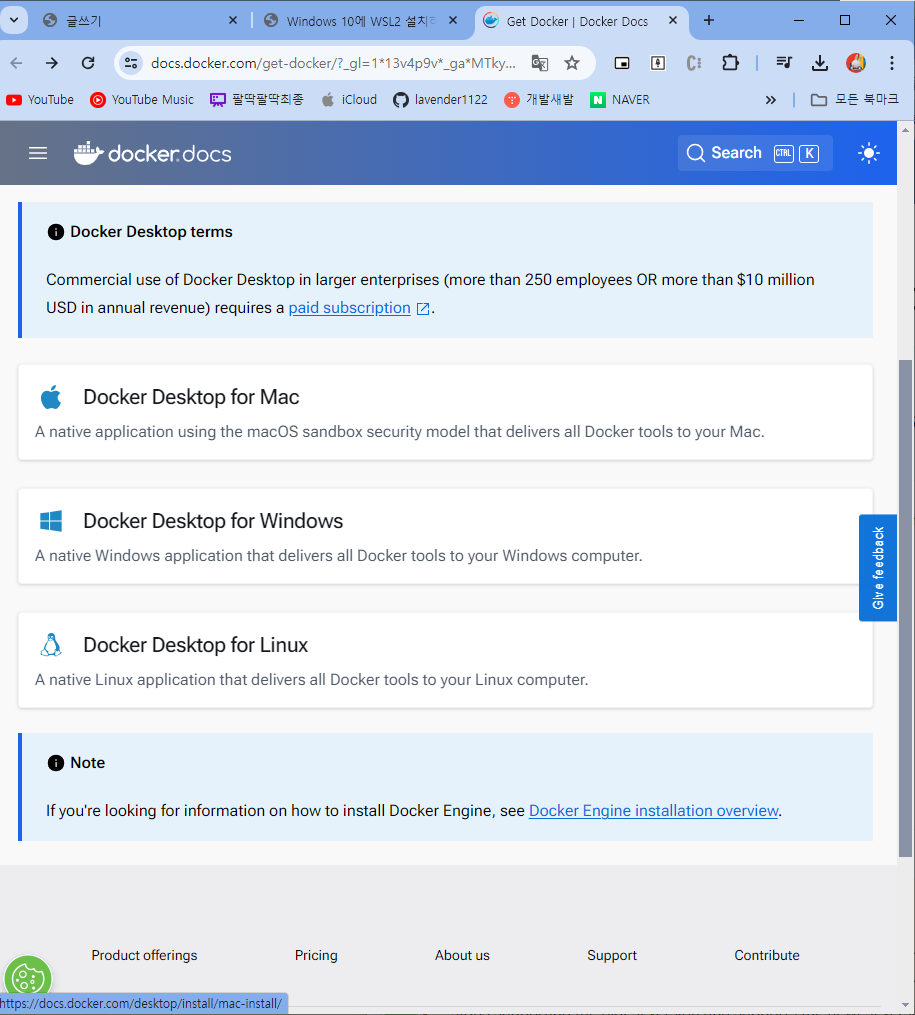Open Docker Desktop for Mac card title
The width and height of the screenshot is (915, 1015).
(x=191, y=397)
